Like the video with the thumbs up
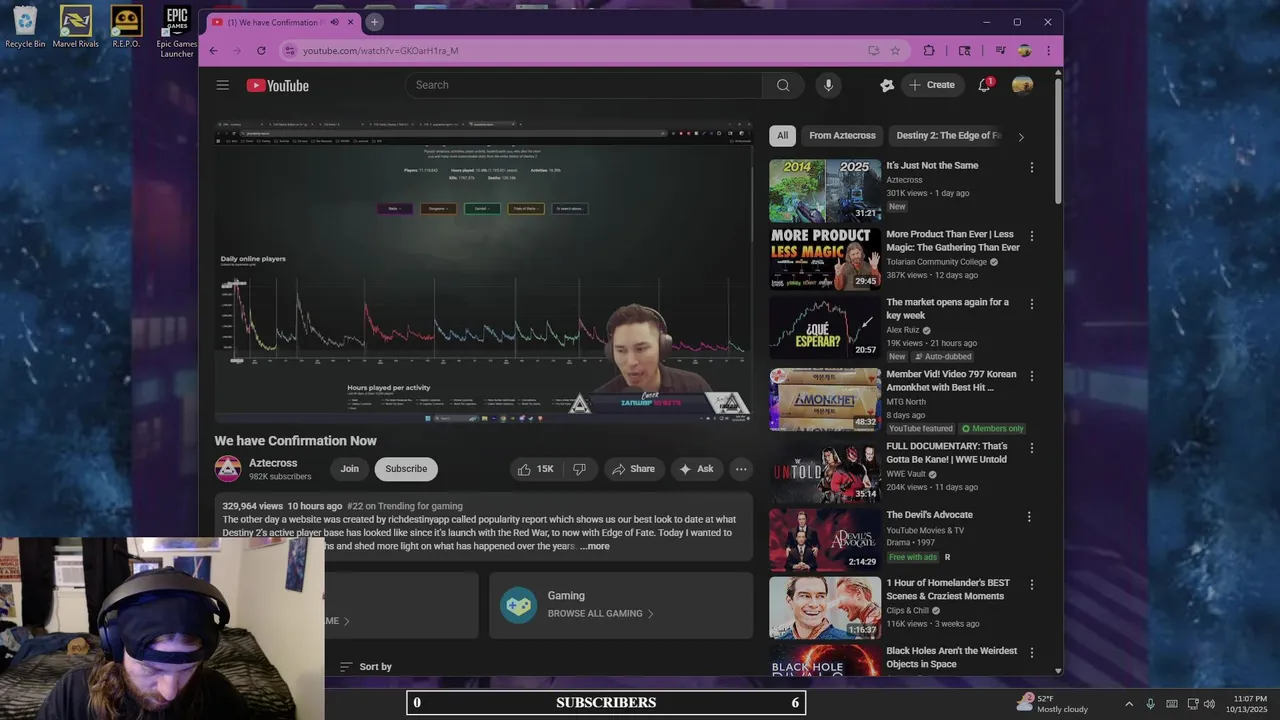 pyautogui.click(x=535, y=469)
